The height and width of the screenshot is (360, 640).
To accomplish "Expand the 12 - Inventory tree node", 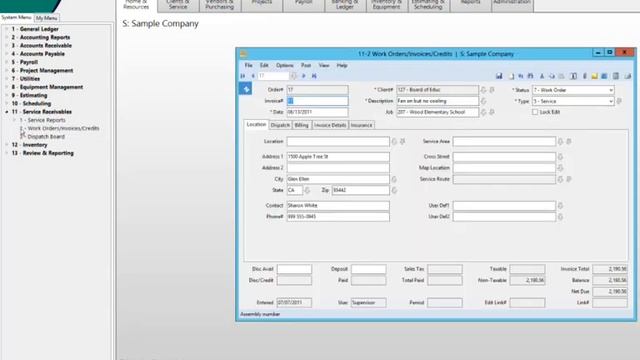I will click(7, 145).
